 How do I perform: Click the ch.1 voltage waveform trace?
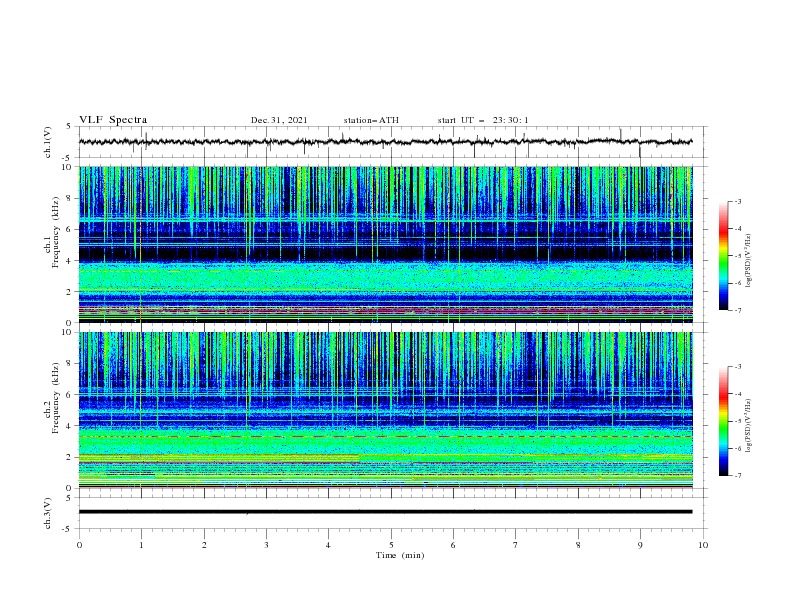click(385, 142)
